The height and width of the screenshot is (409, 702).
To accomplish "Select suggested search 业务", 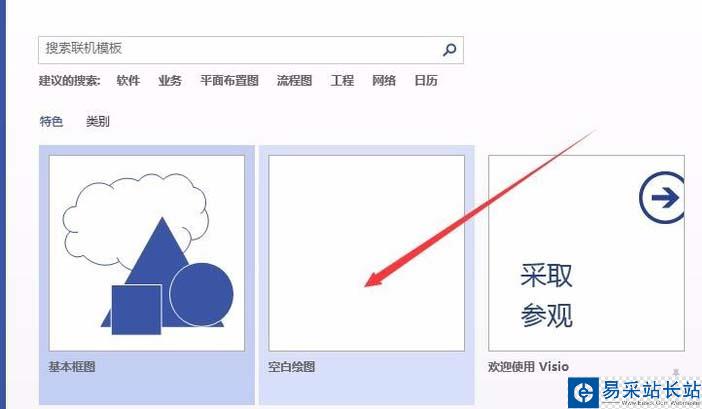I will (x=170, y=81).
